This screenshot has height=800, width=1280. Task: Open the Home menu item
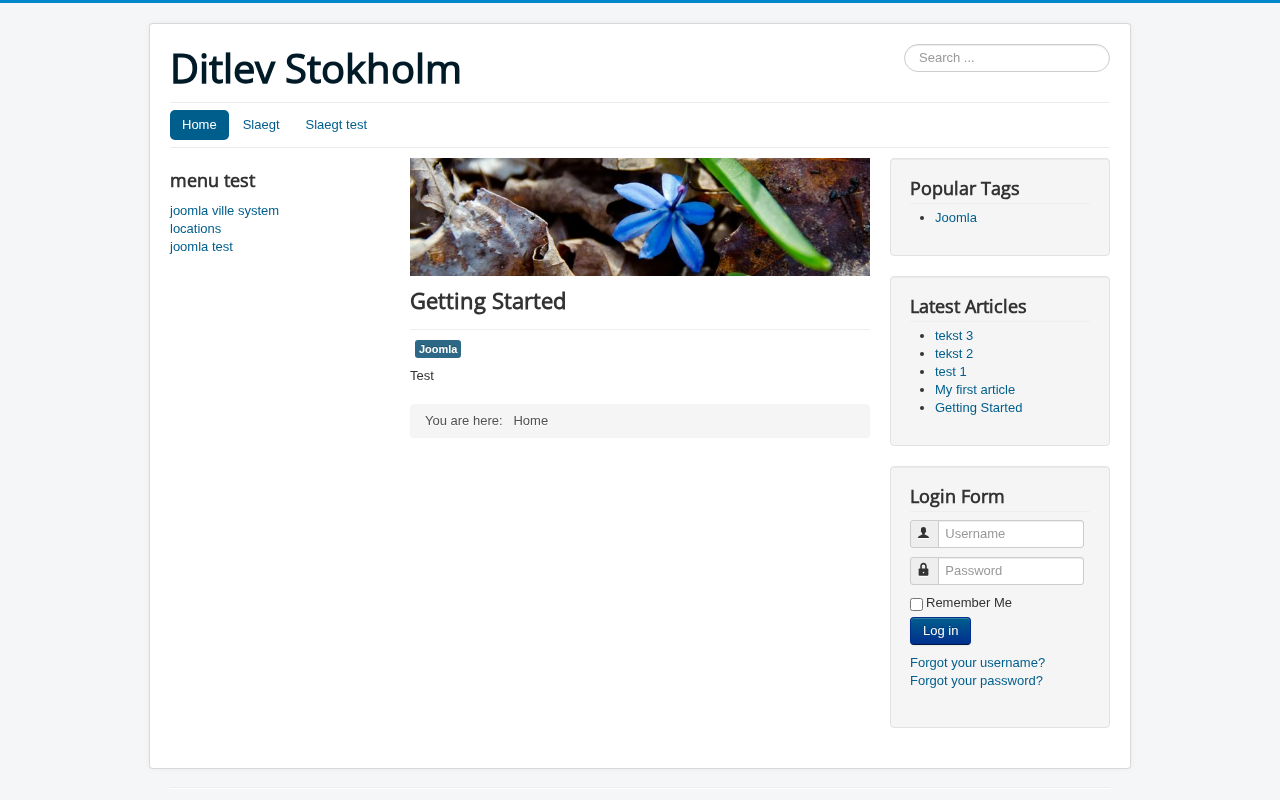coord(199,125)
